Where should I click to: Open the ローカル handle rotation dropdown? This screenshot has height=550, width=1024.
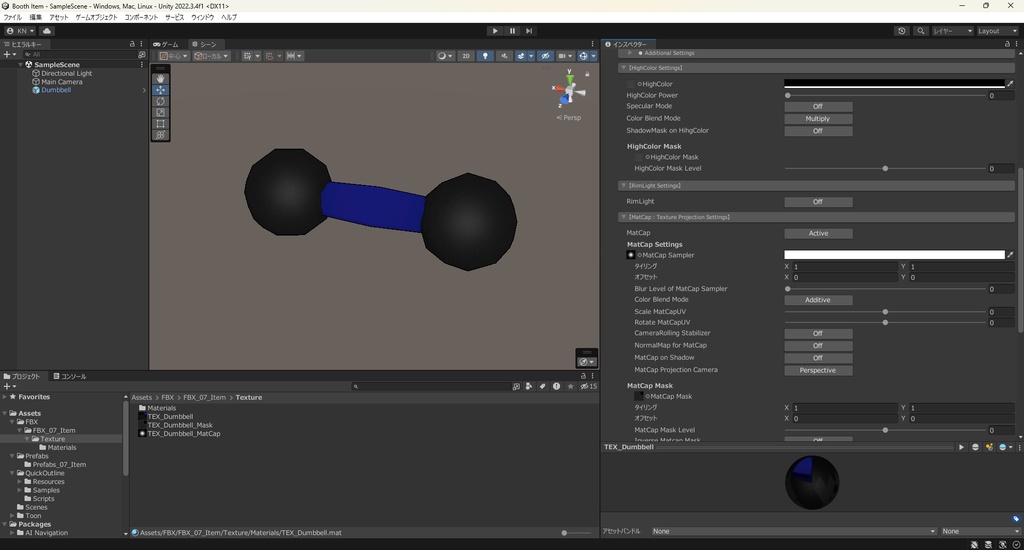click(211, 56)
